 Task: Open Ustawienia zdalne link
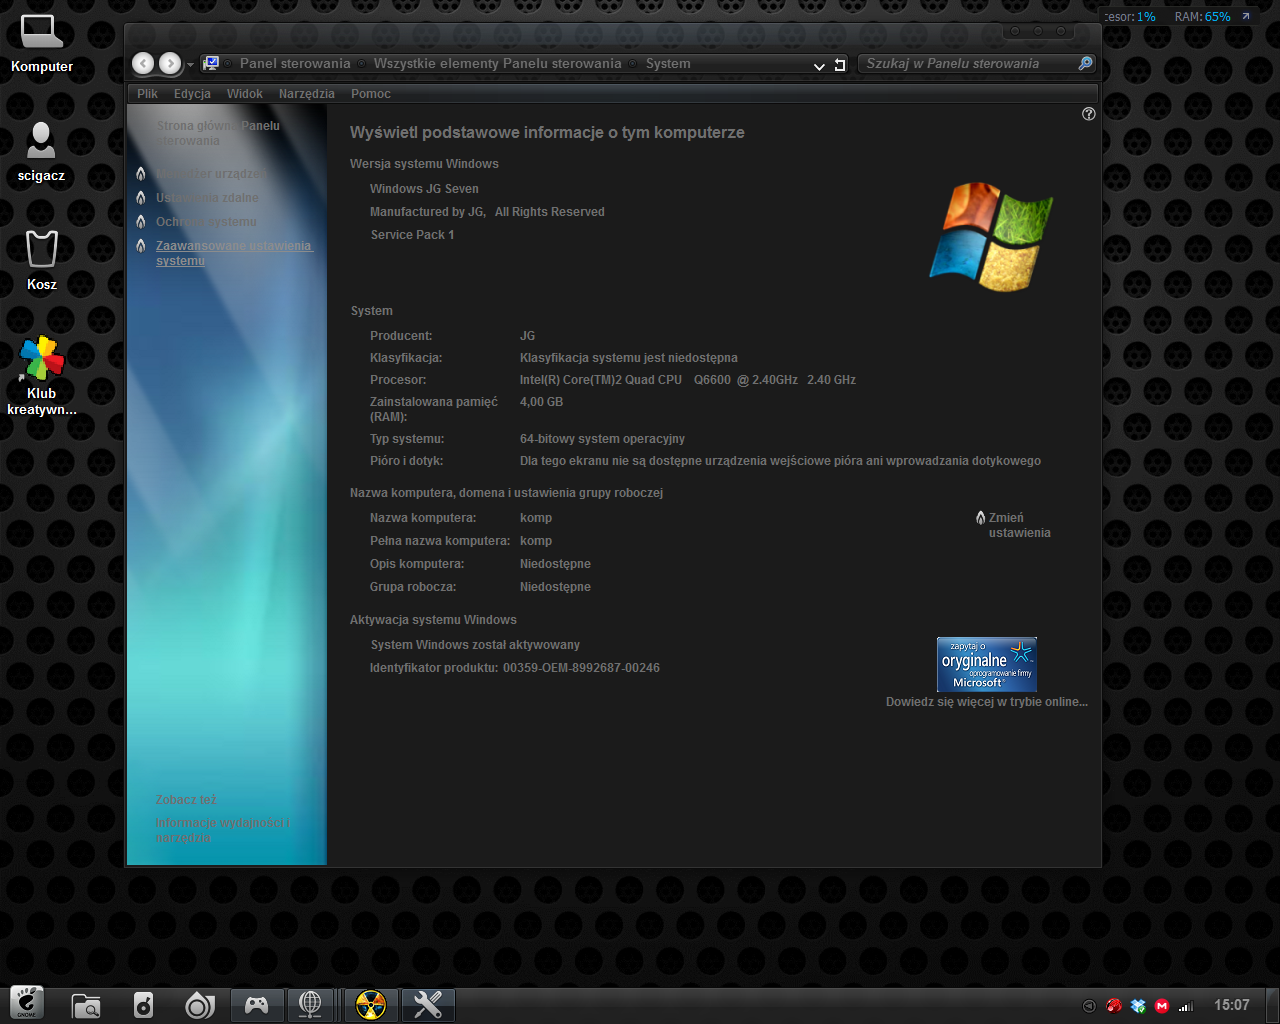coord(207,198)
